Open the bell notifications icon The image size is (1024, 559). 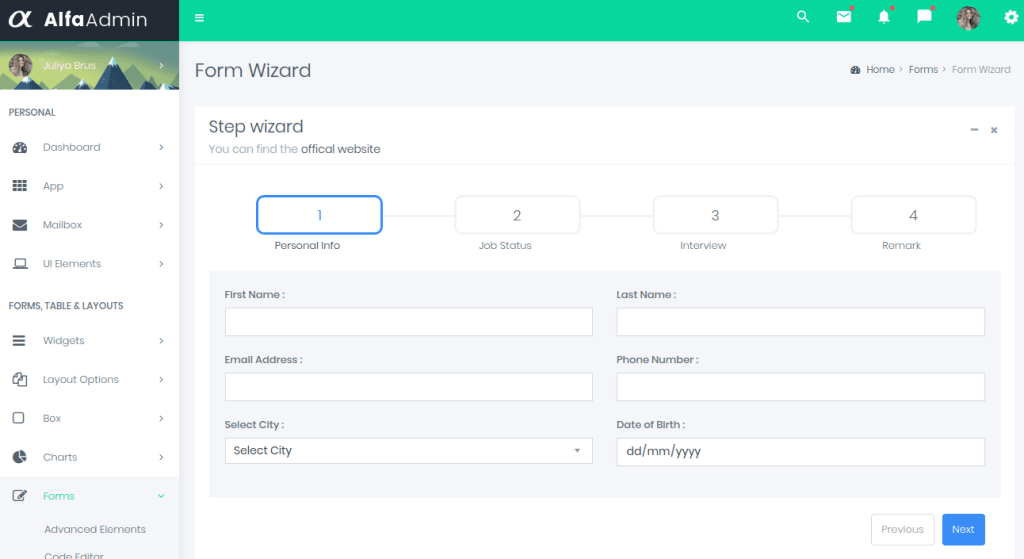[x=884, y=17]
